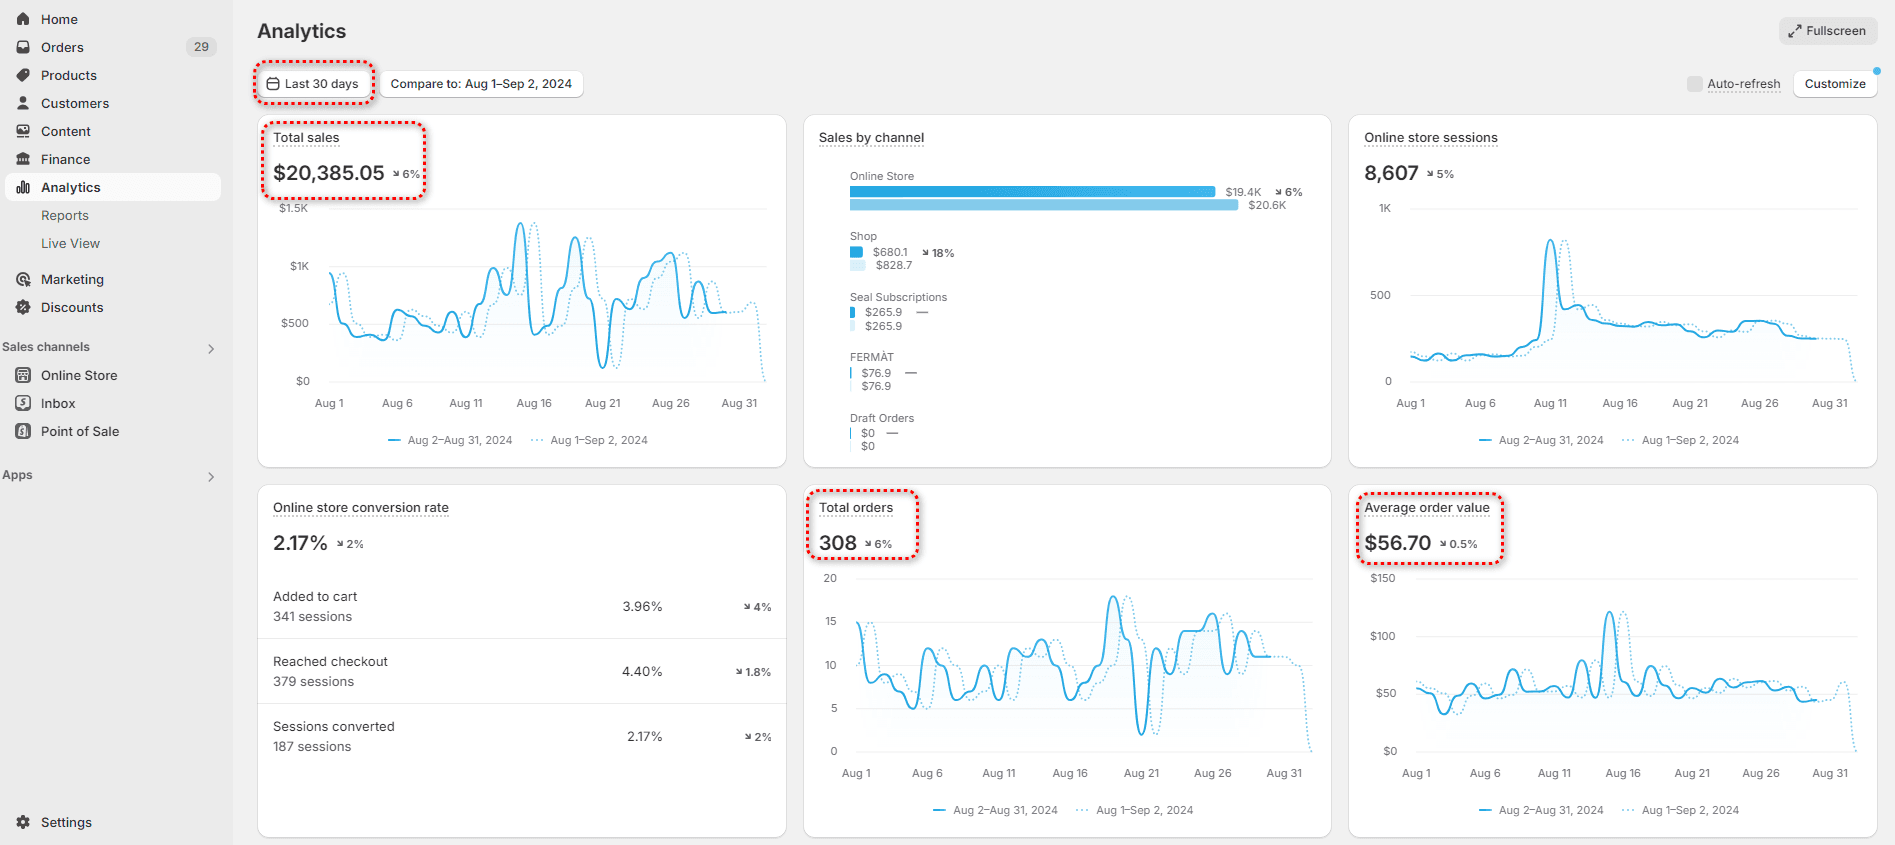Click the orders count badge 29
This screenshot has width=1895, height=845.
coord(201,47)
